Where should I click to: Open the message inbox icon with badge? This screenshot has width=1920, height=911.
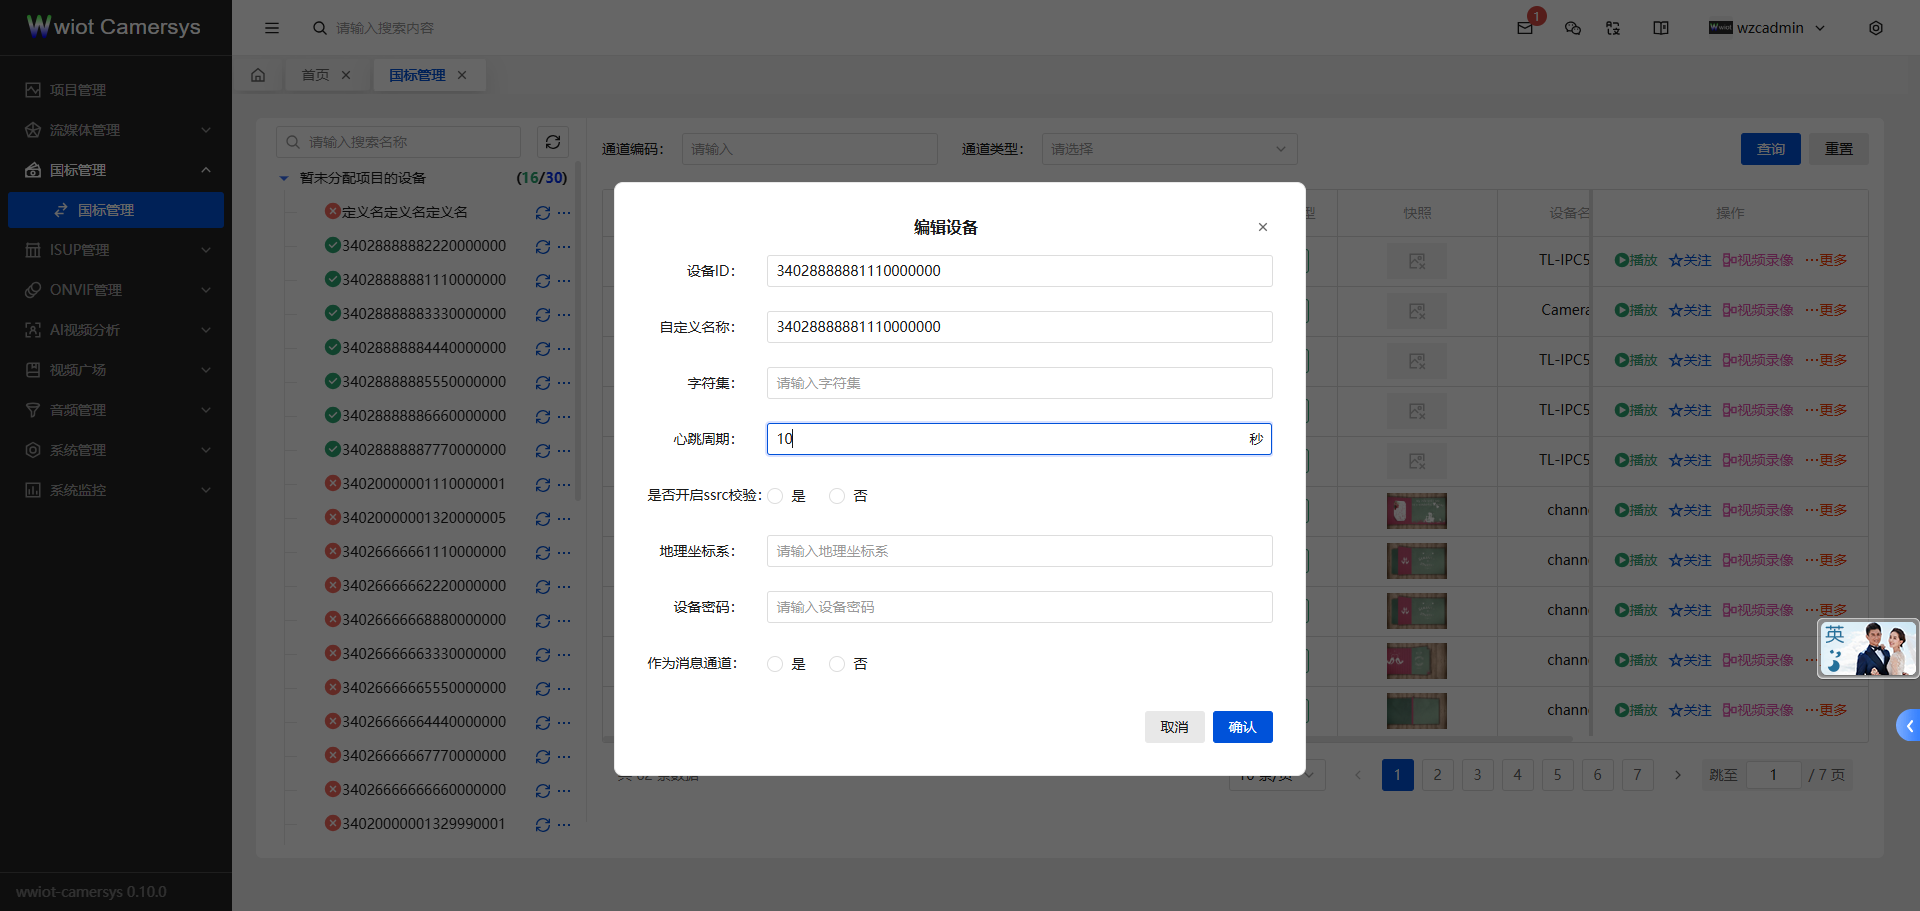pyautogui.click(x=1524, y=28)
